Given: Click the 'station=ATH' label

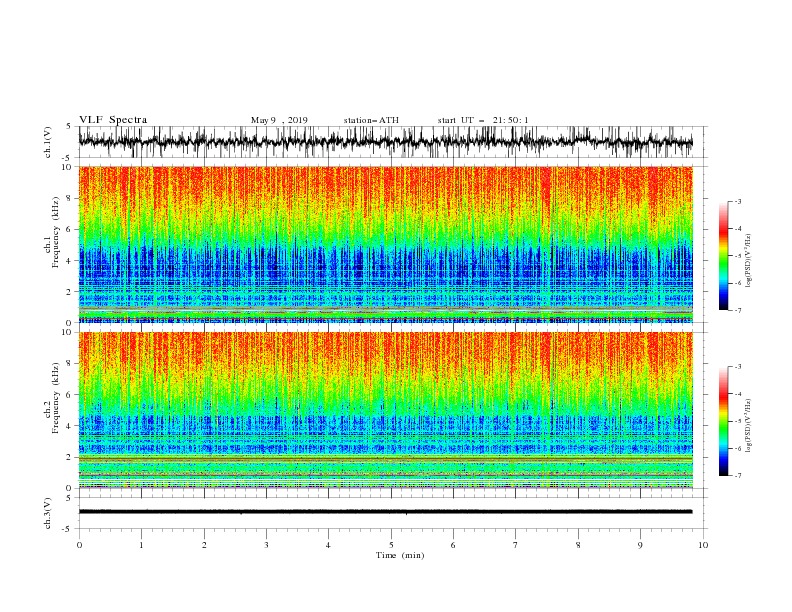Looking at the screenshot, I should coord(371,120).
